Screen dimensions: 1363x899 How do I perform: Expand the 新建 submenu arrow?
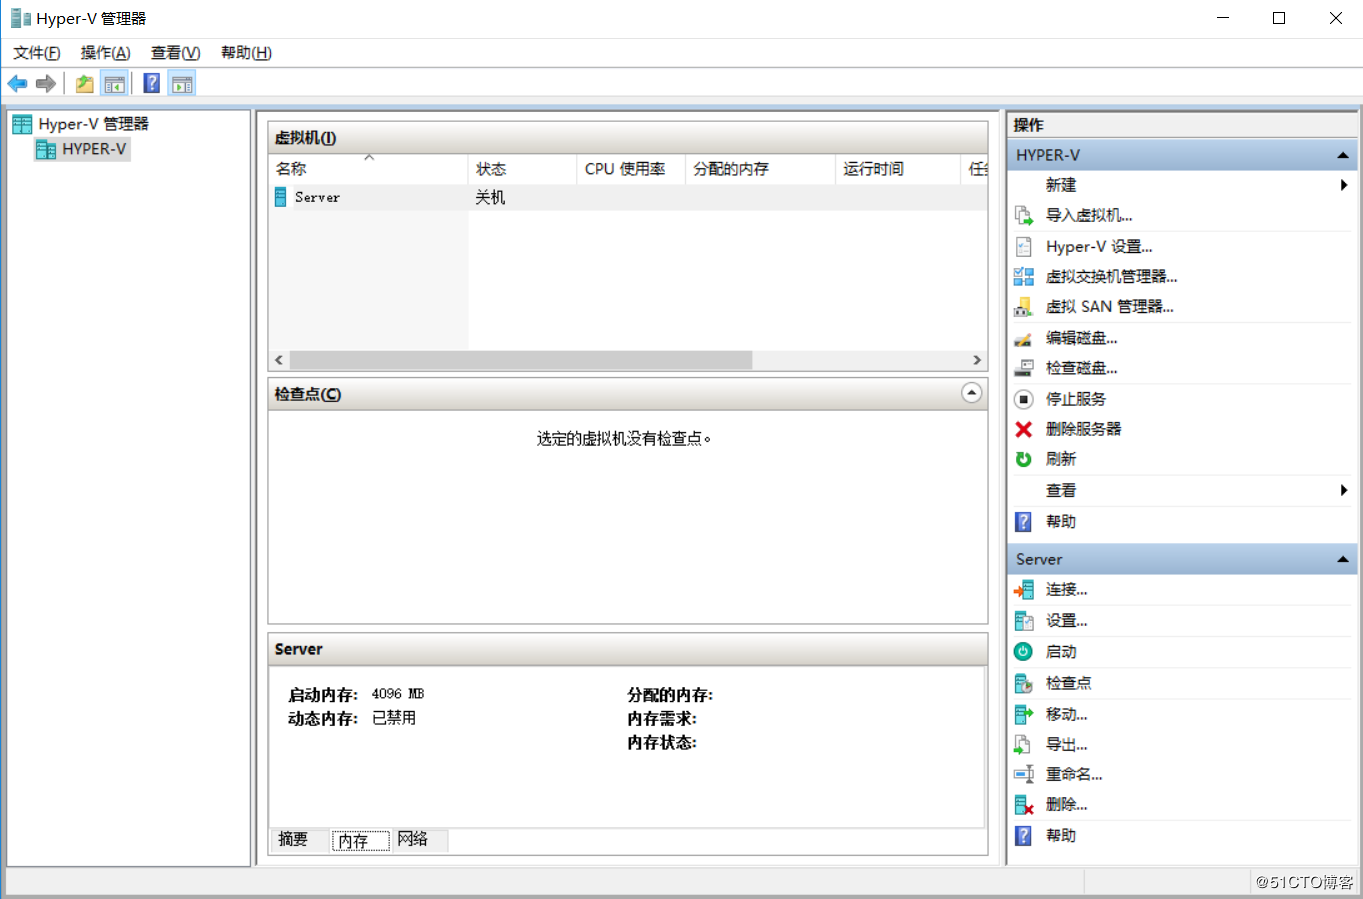point(1343,184)
